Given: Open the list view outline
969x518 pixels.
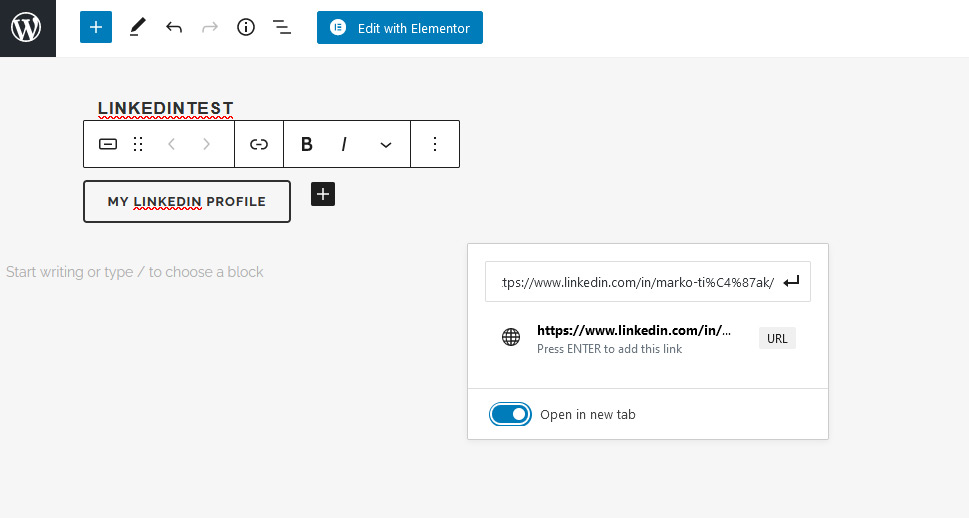Looking at the screenshot, I should 282,27.
